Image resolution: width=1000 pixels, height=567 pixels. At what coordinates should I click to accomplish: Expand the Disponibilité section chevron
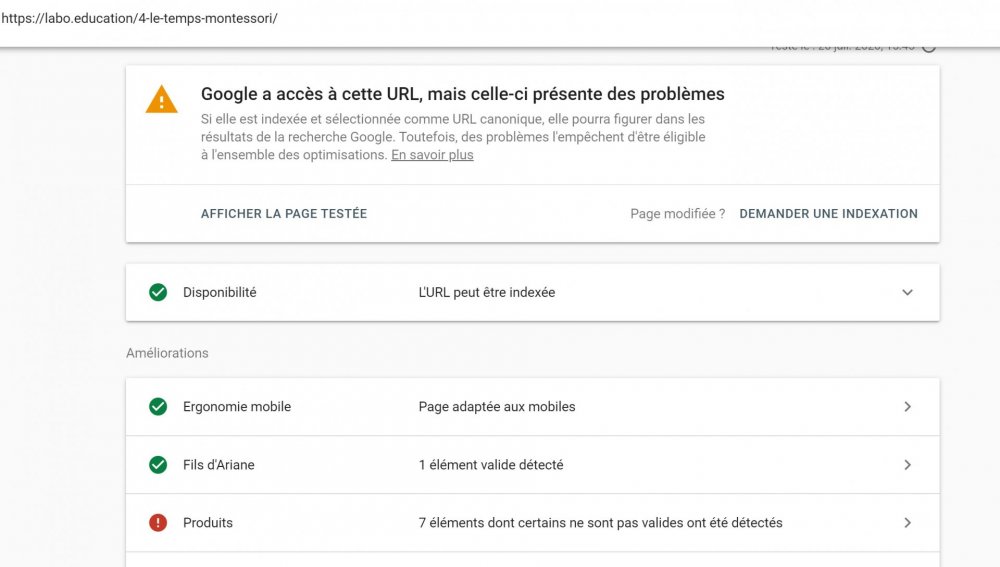click(x=907, y=293)
